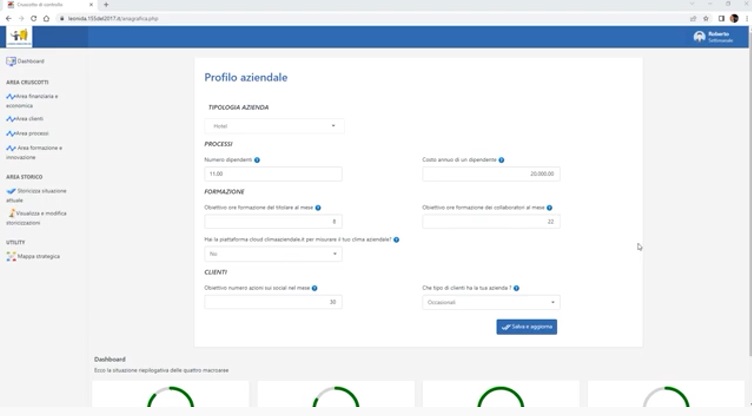Viewport: 752px width, 416px height.
Task: Bookmark this page using the star icon
Action: (706, 18)
